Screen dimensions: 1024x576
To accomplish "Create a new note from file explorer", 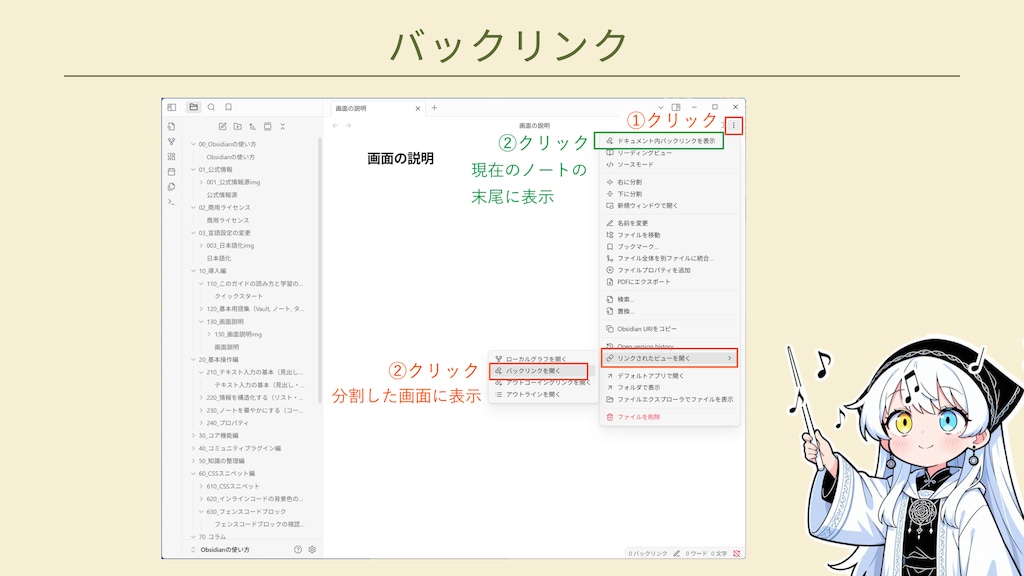I will (x=222, y=126).
